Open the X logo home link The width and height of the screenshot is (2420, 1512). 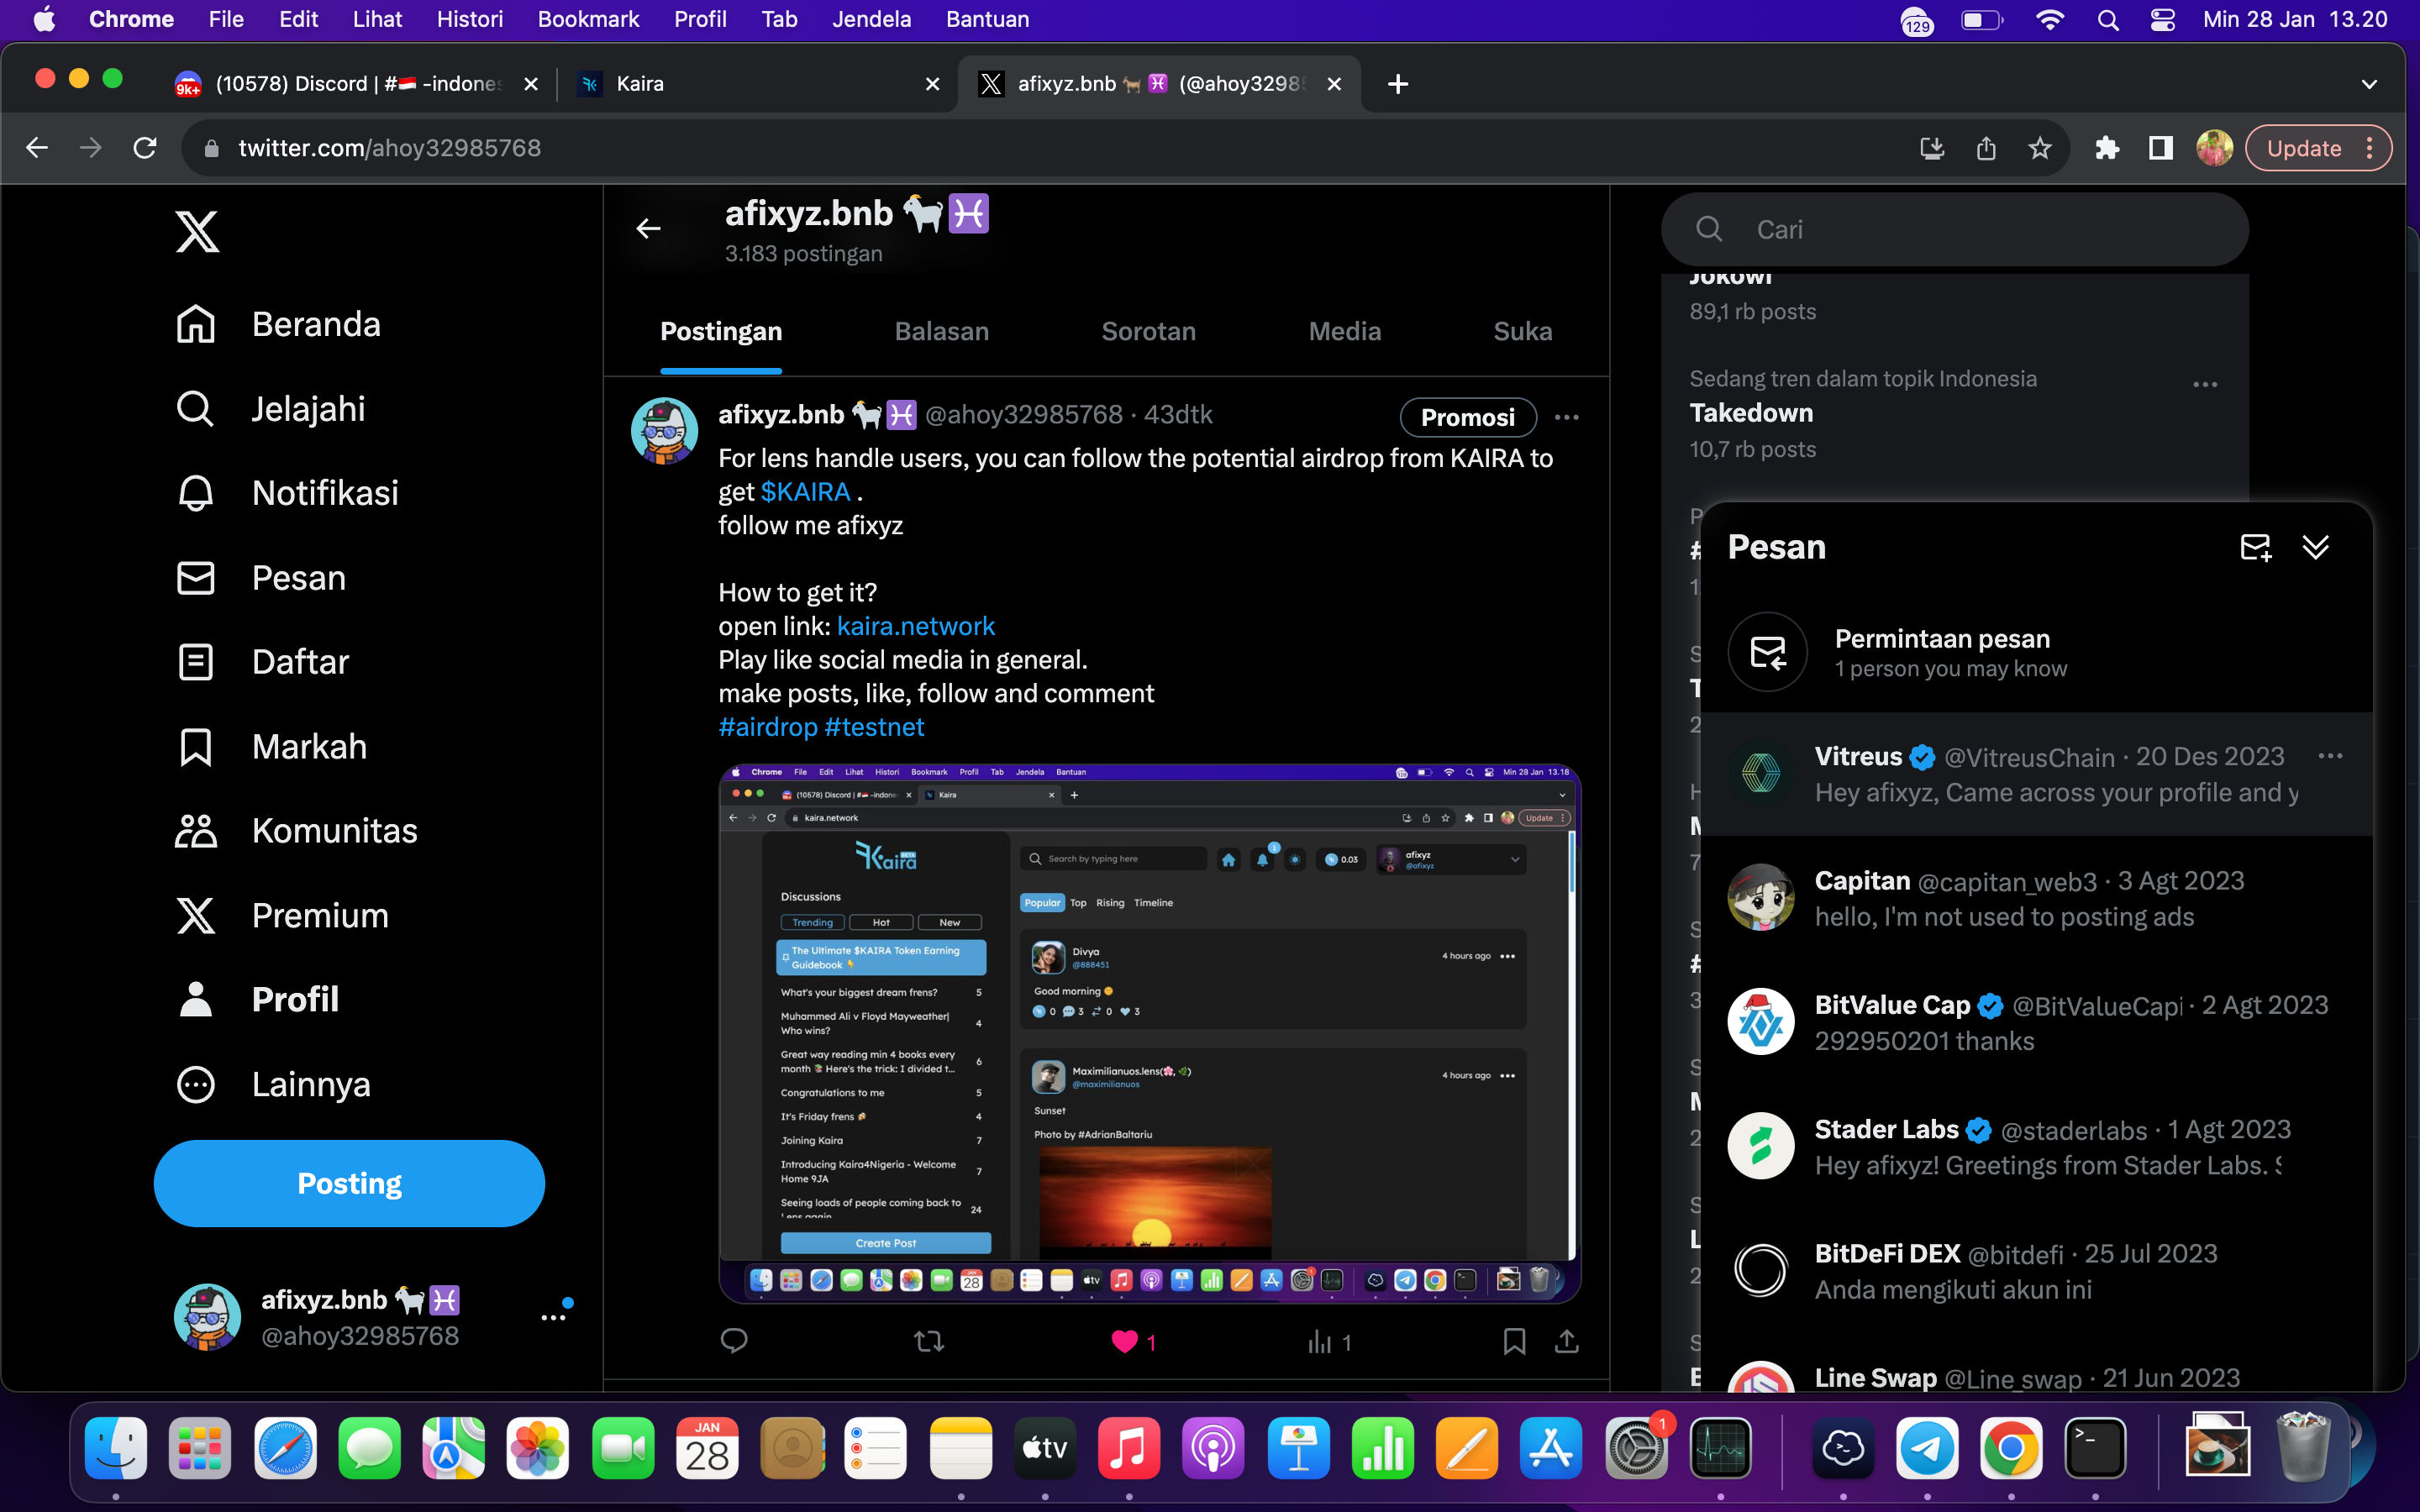197,231
